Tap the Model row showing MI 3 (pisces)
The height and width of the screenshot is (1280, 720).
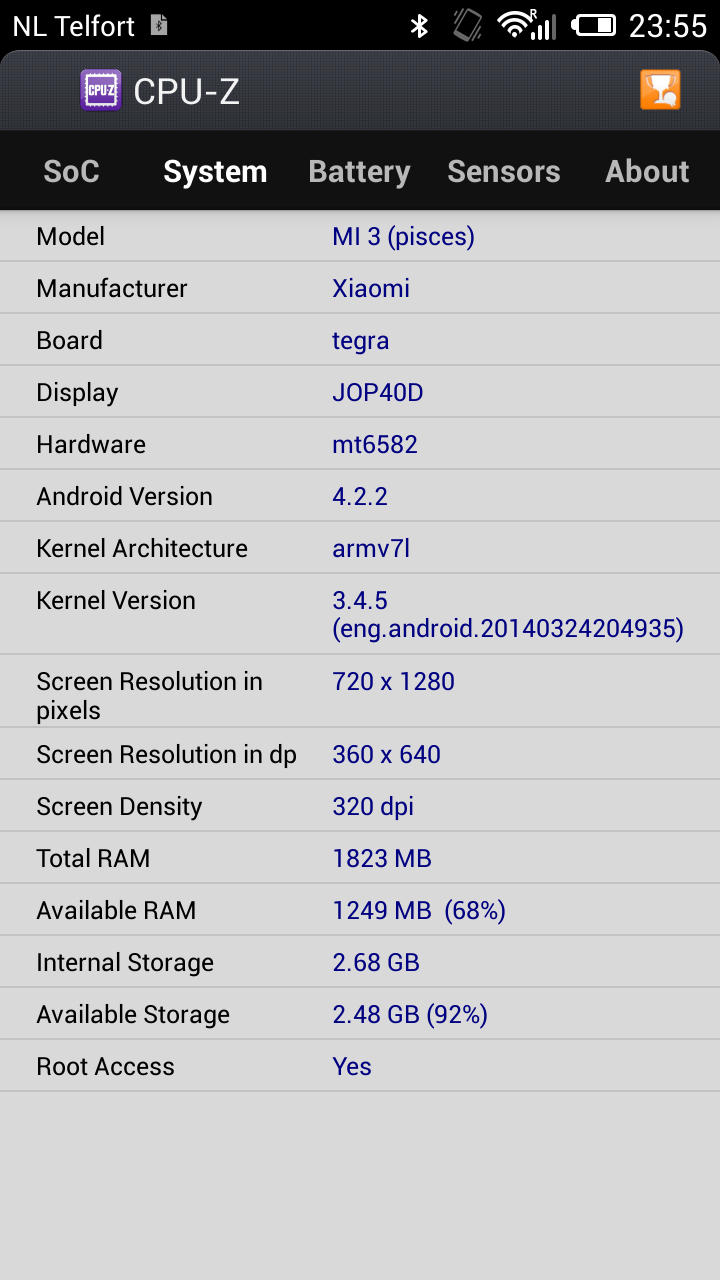(x=360, y=236)
